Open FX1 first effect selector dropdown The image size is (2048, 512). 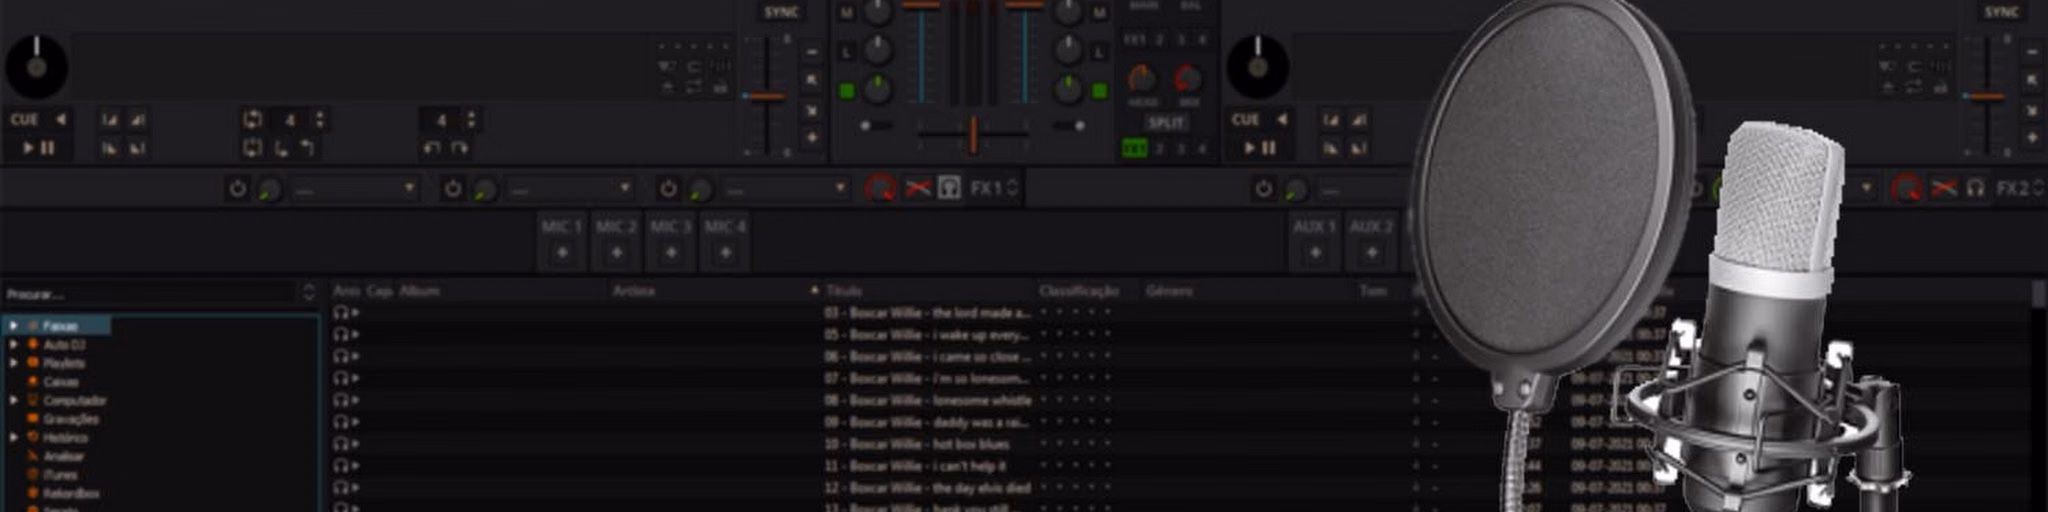click(356, 189)
